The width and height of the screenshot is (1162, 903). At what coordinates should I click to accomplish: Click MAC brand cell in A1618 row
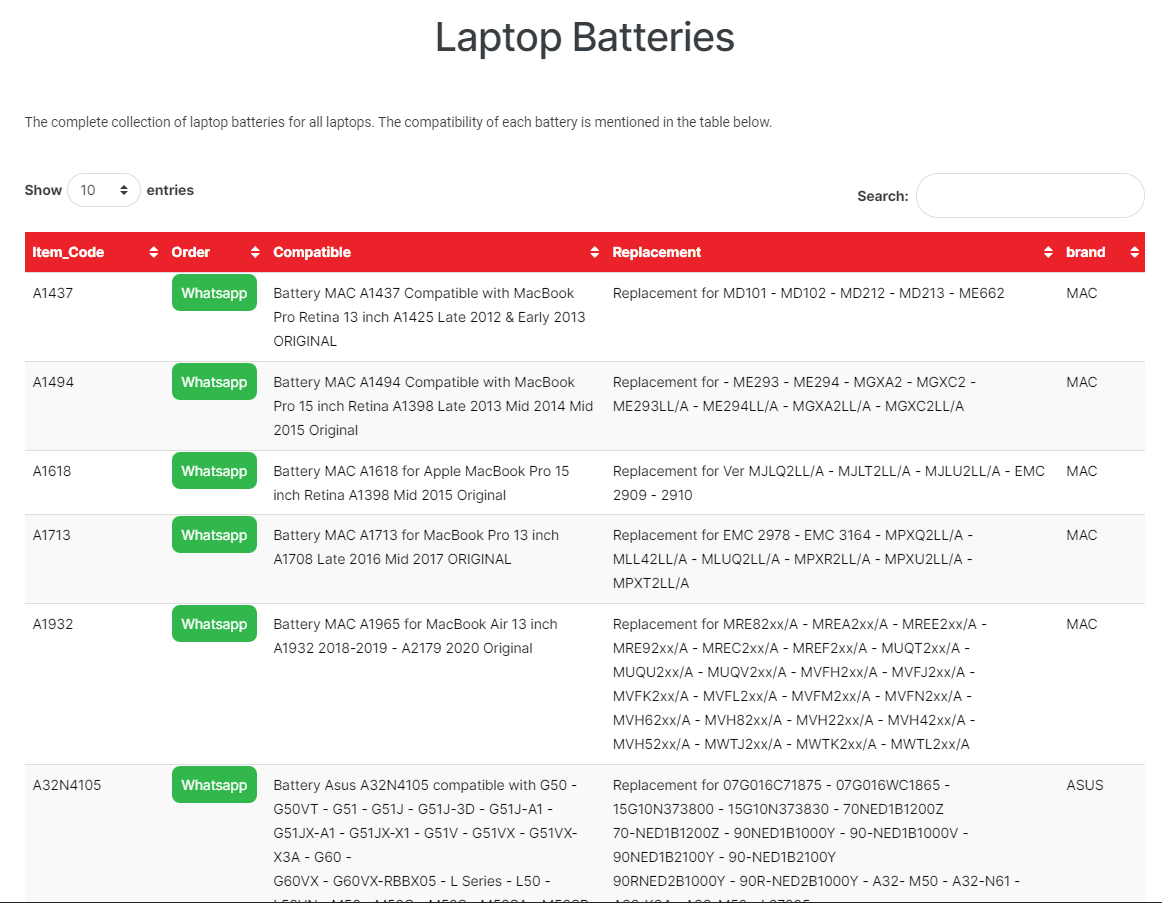pyautogui.click(x=1082, y=470)
